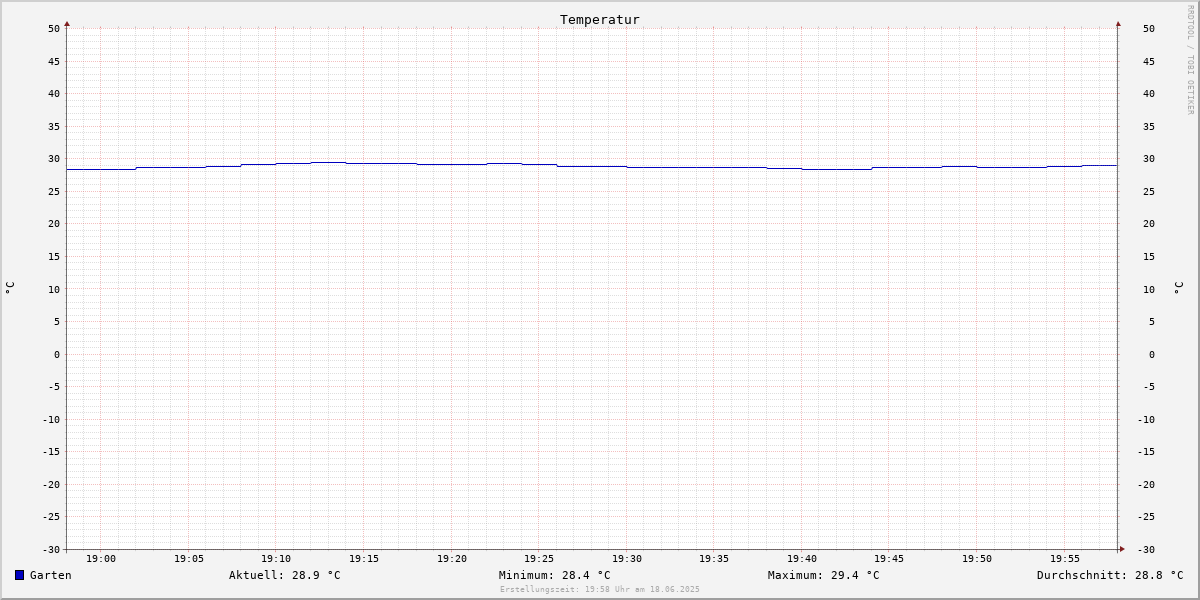Click the 50 label on left axis
The width and height of the screenshot is (1200, 600).
point(54,29)
